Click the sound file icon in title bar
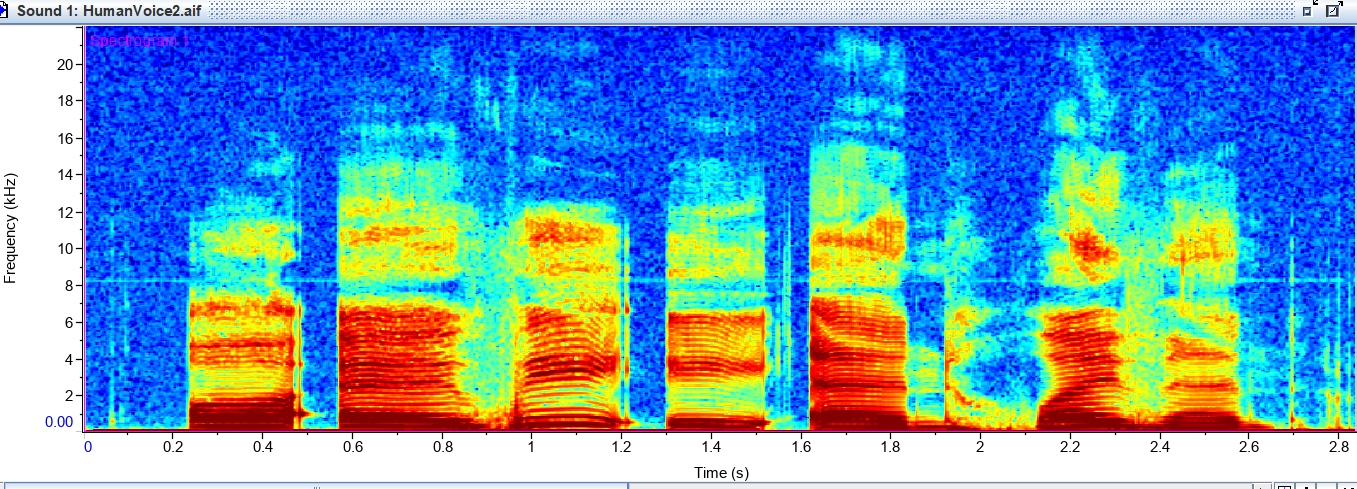This screenshot has width=1357, height=489. tap(4, 9)
